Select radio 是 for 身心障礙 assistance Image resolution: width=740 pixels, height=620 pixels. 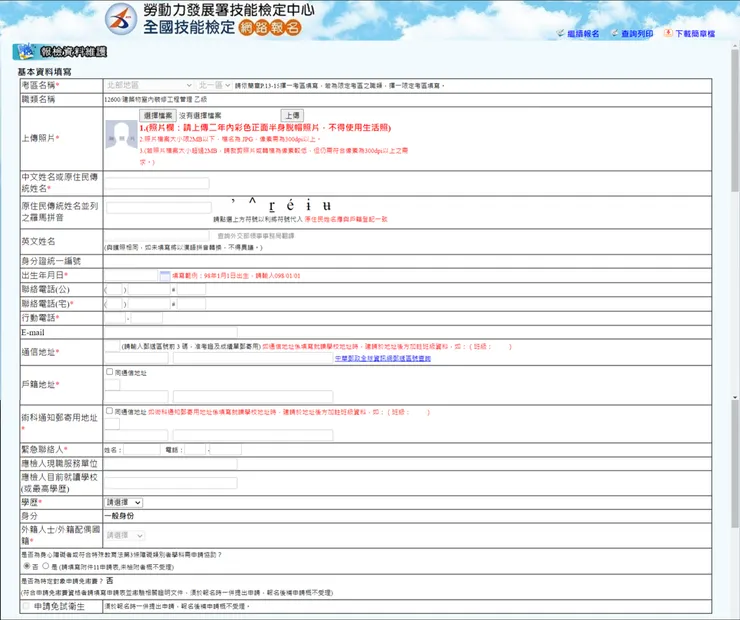tap(46, 566)
